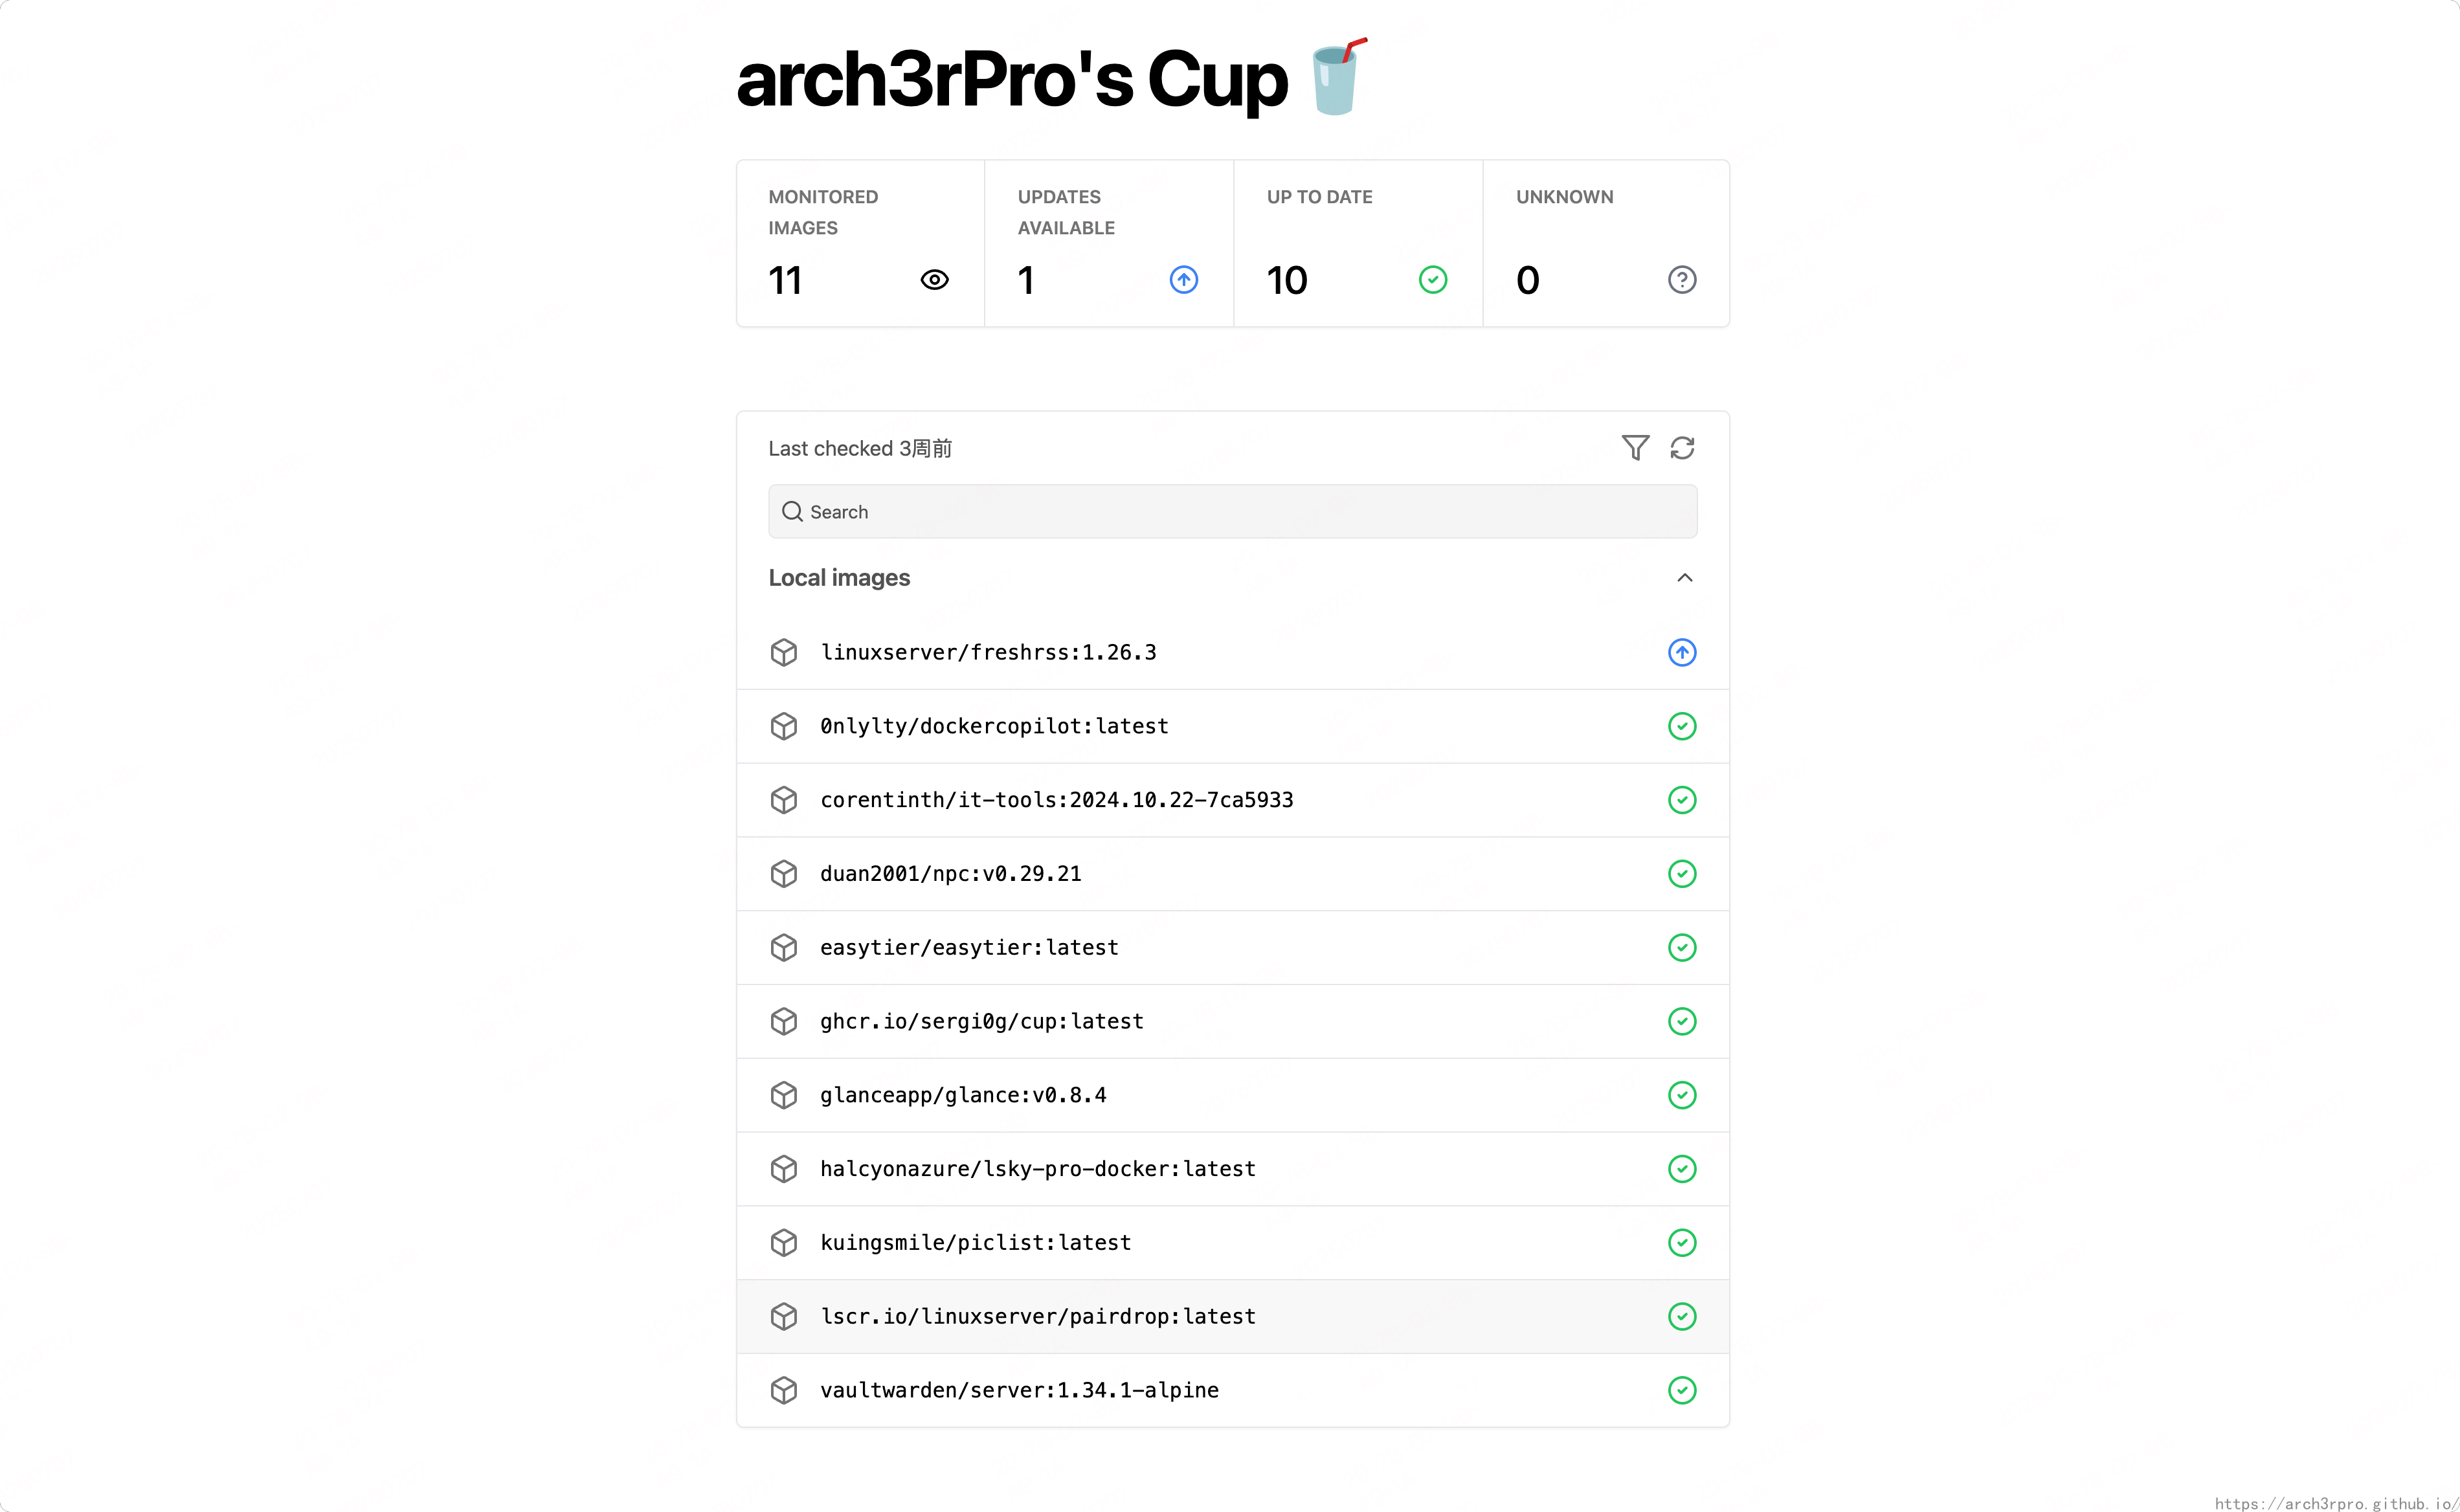Click question mark icon in Unknown card
Image resolution: width=2460 pixels, height=1512 pixels.
(x=1682, y=280)
